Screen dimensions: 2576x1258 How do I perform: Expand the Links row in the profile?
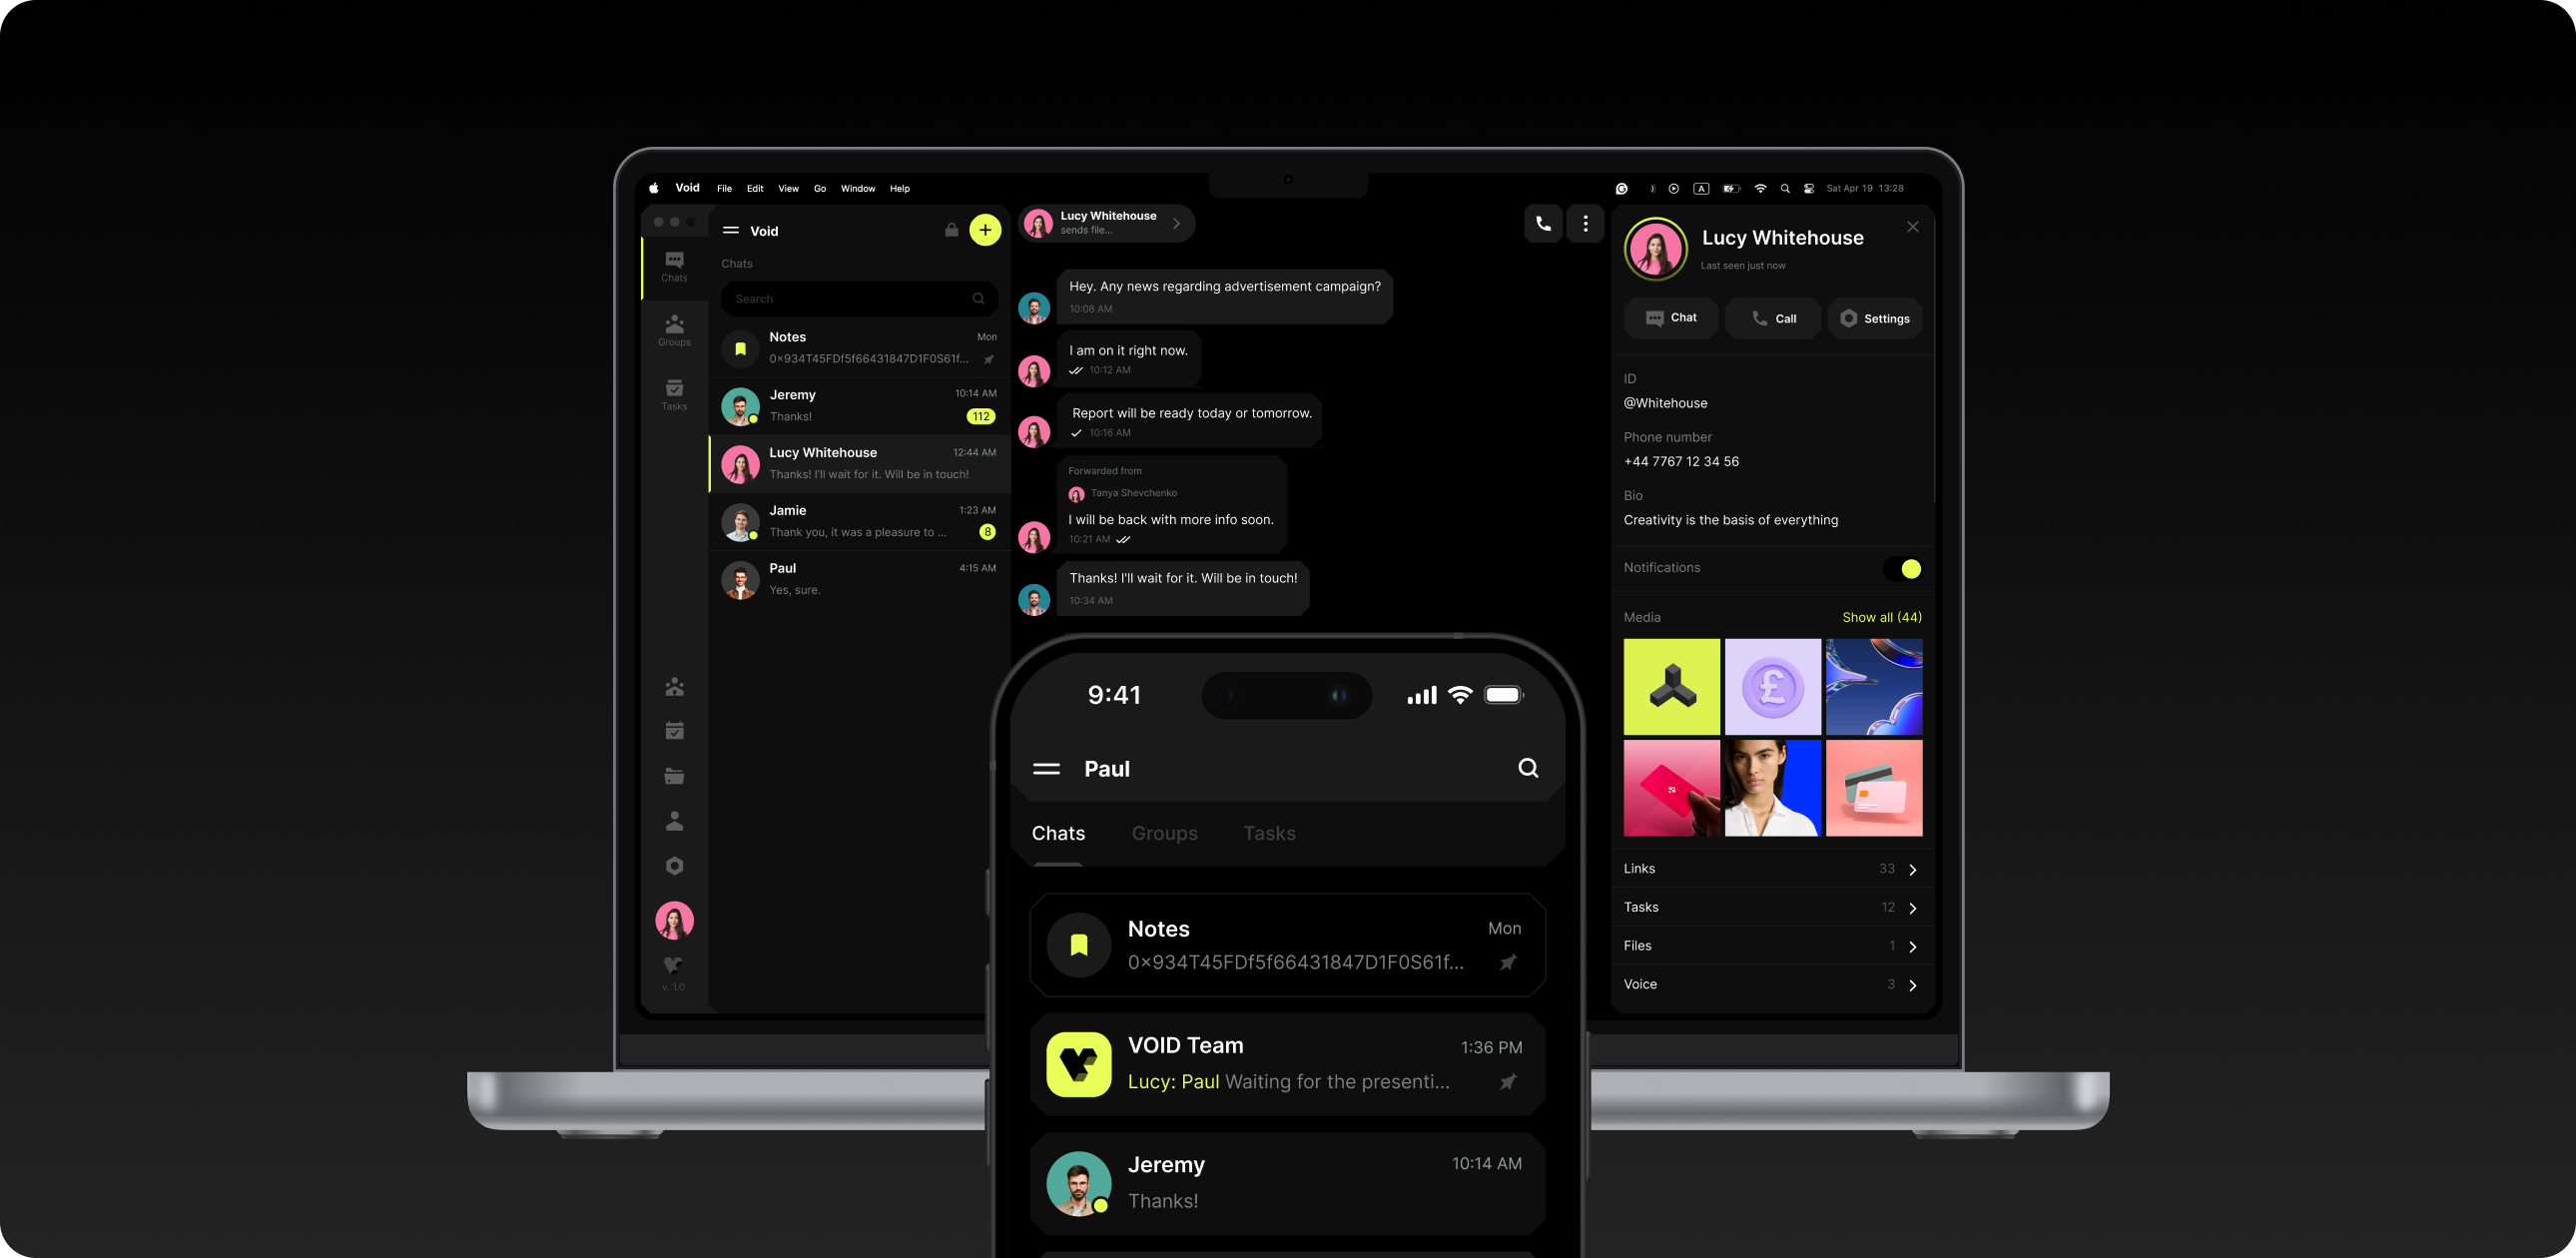(1772, 869)
